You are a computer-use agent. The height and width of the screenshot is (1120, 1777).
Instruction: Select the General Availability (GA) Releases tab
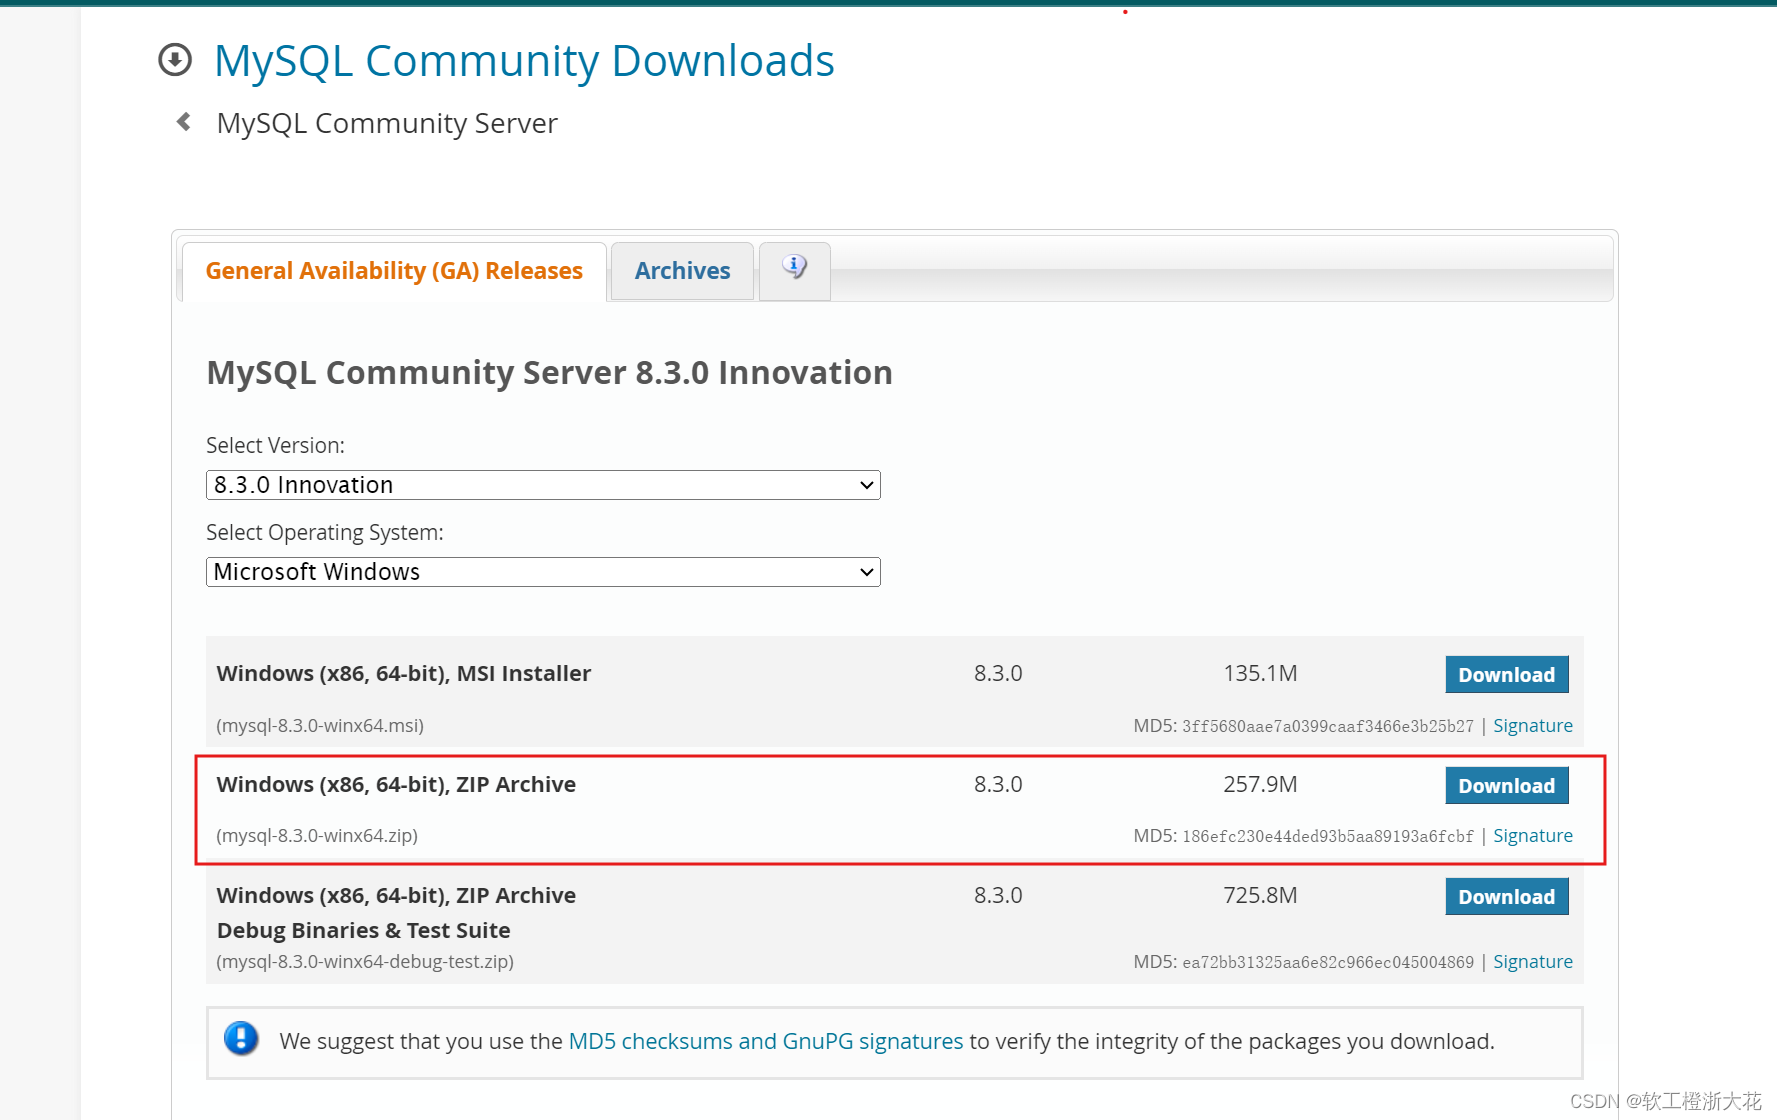pos(393,270)
